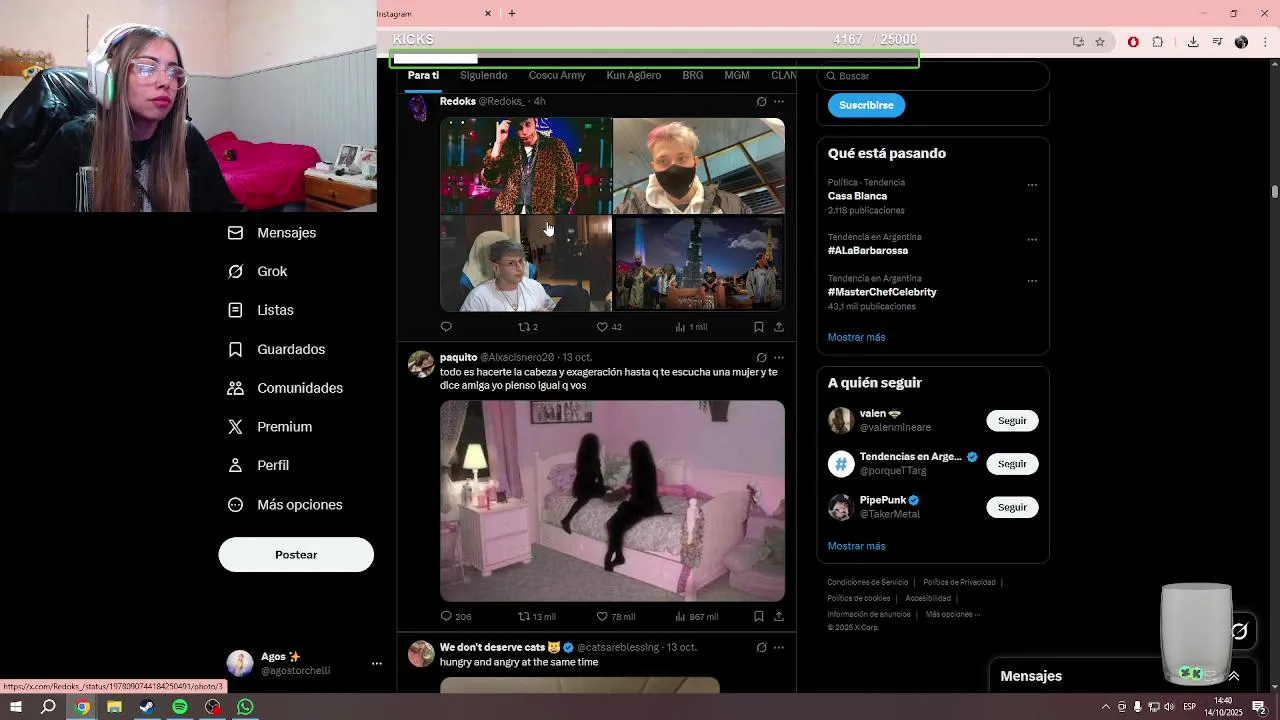1280x720 pixels.
Task: Repost the Redoks post with 2 reposts
Action: [528, 327]
